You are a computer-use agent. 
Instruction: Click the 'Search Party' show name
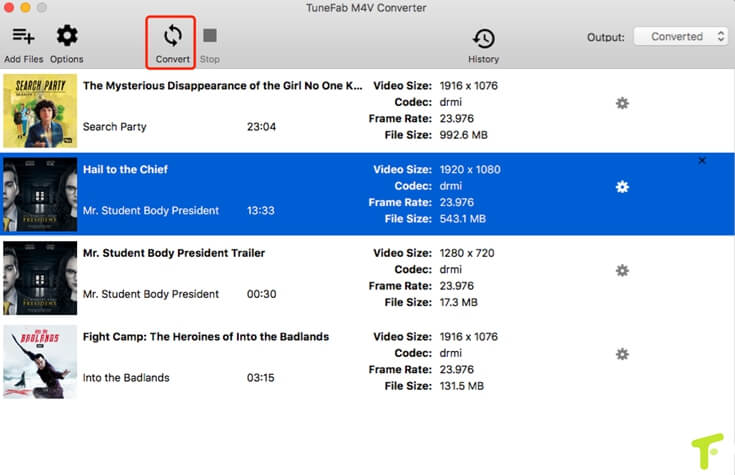(114, 127)
